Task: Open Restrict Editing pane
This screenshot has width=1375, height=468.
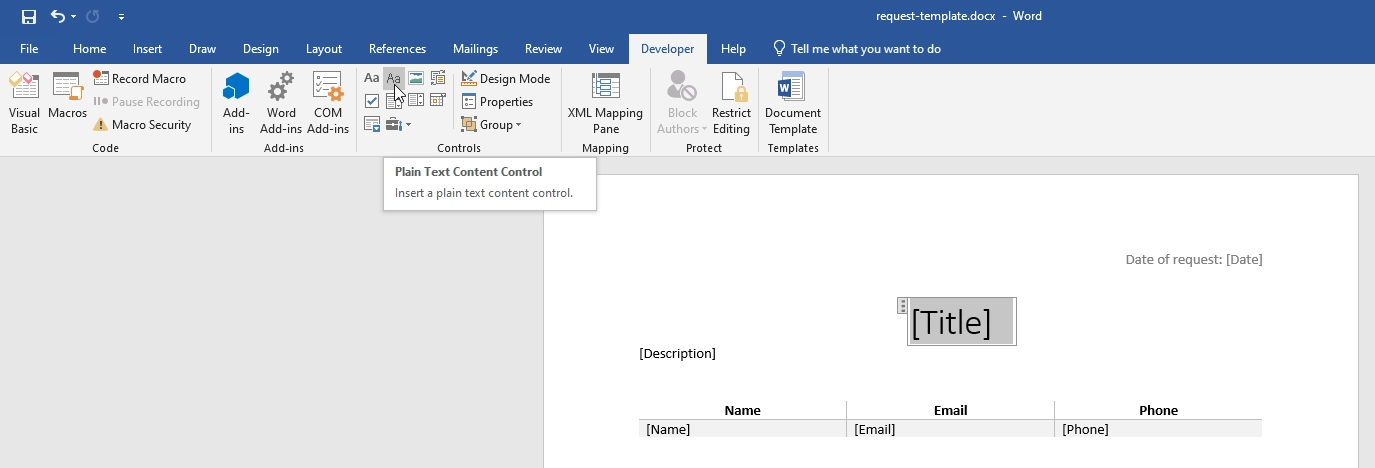Action: [x=731, y=104]
